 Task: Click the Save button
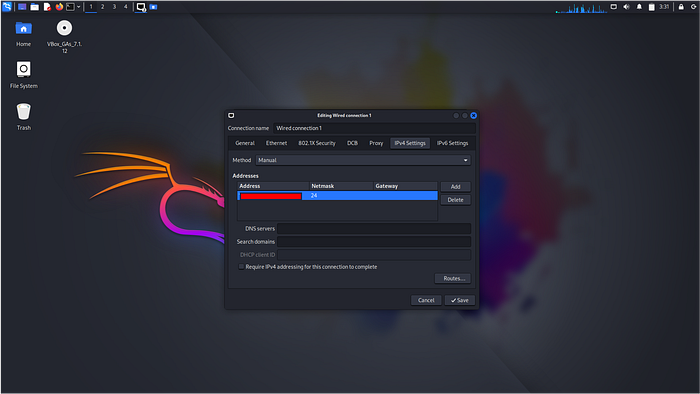click(459, 300)
